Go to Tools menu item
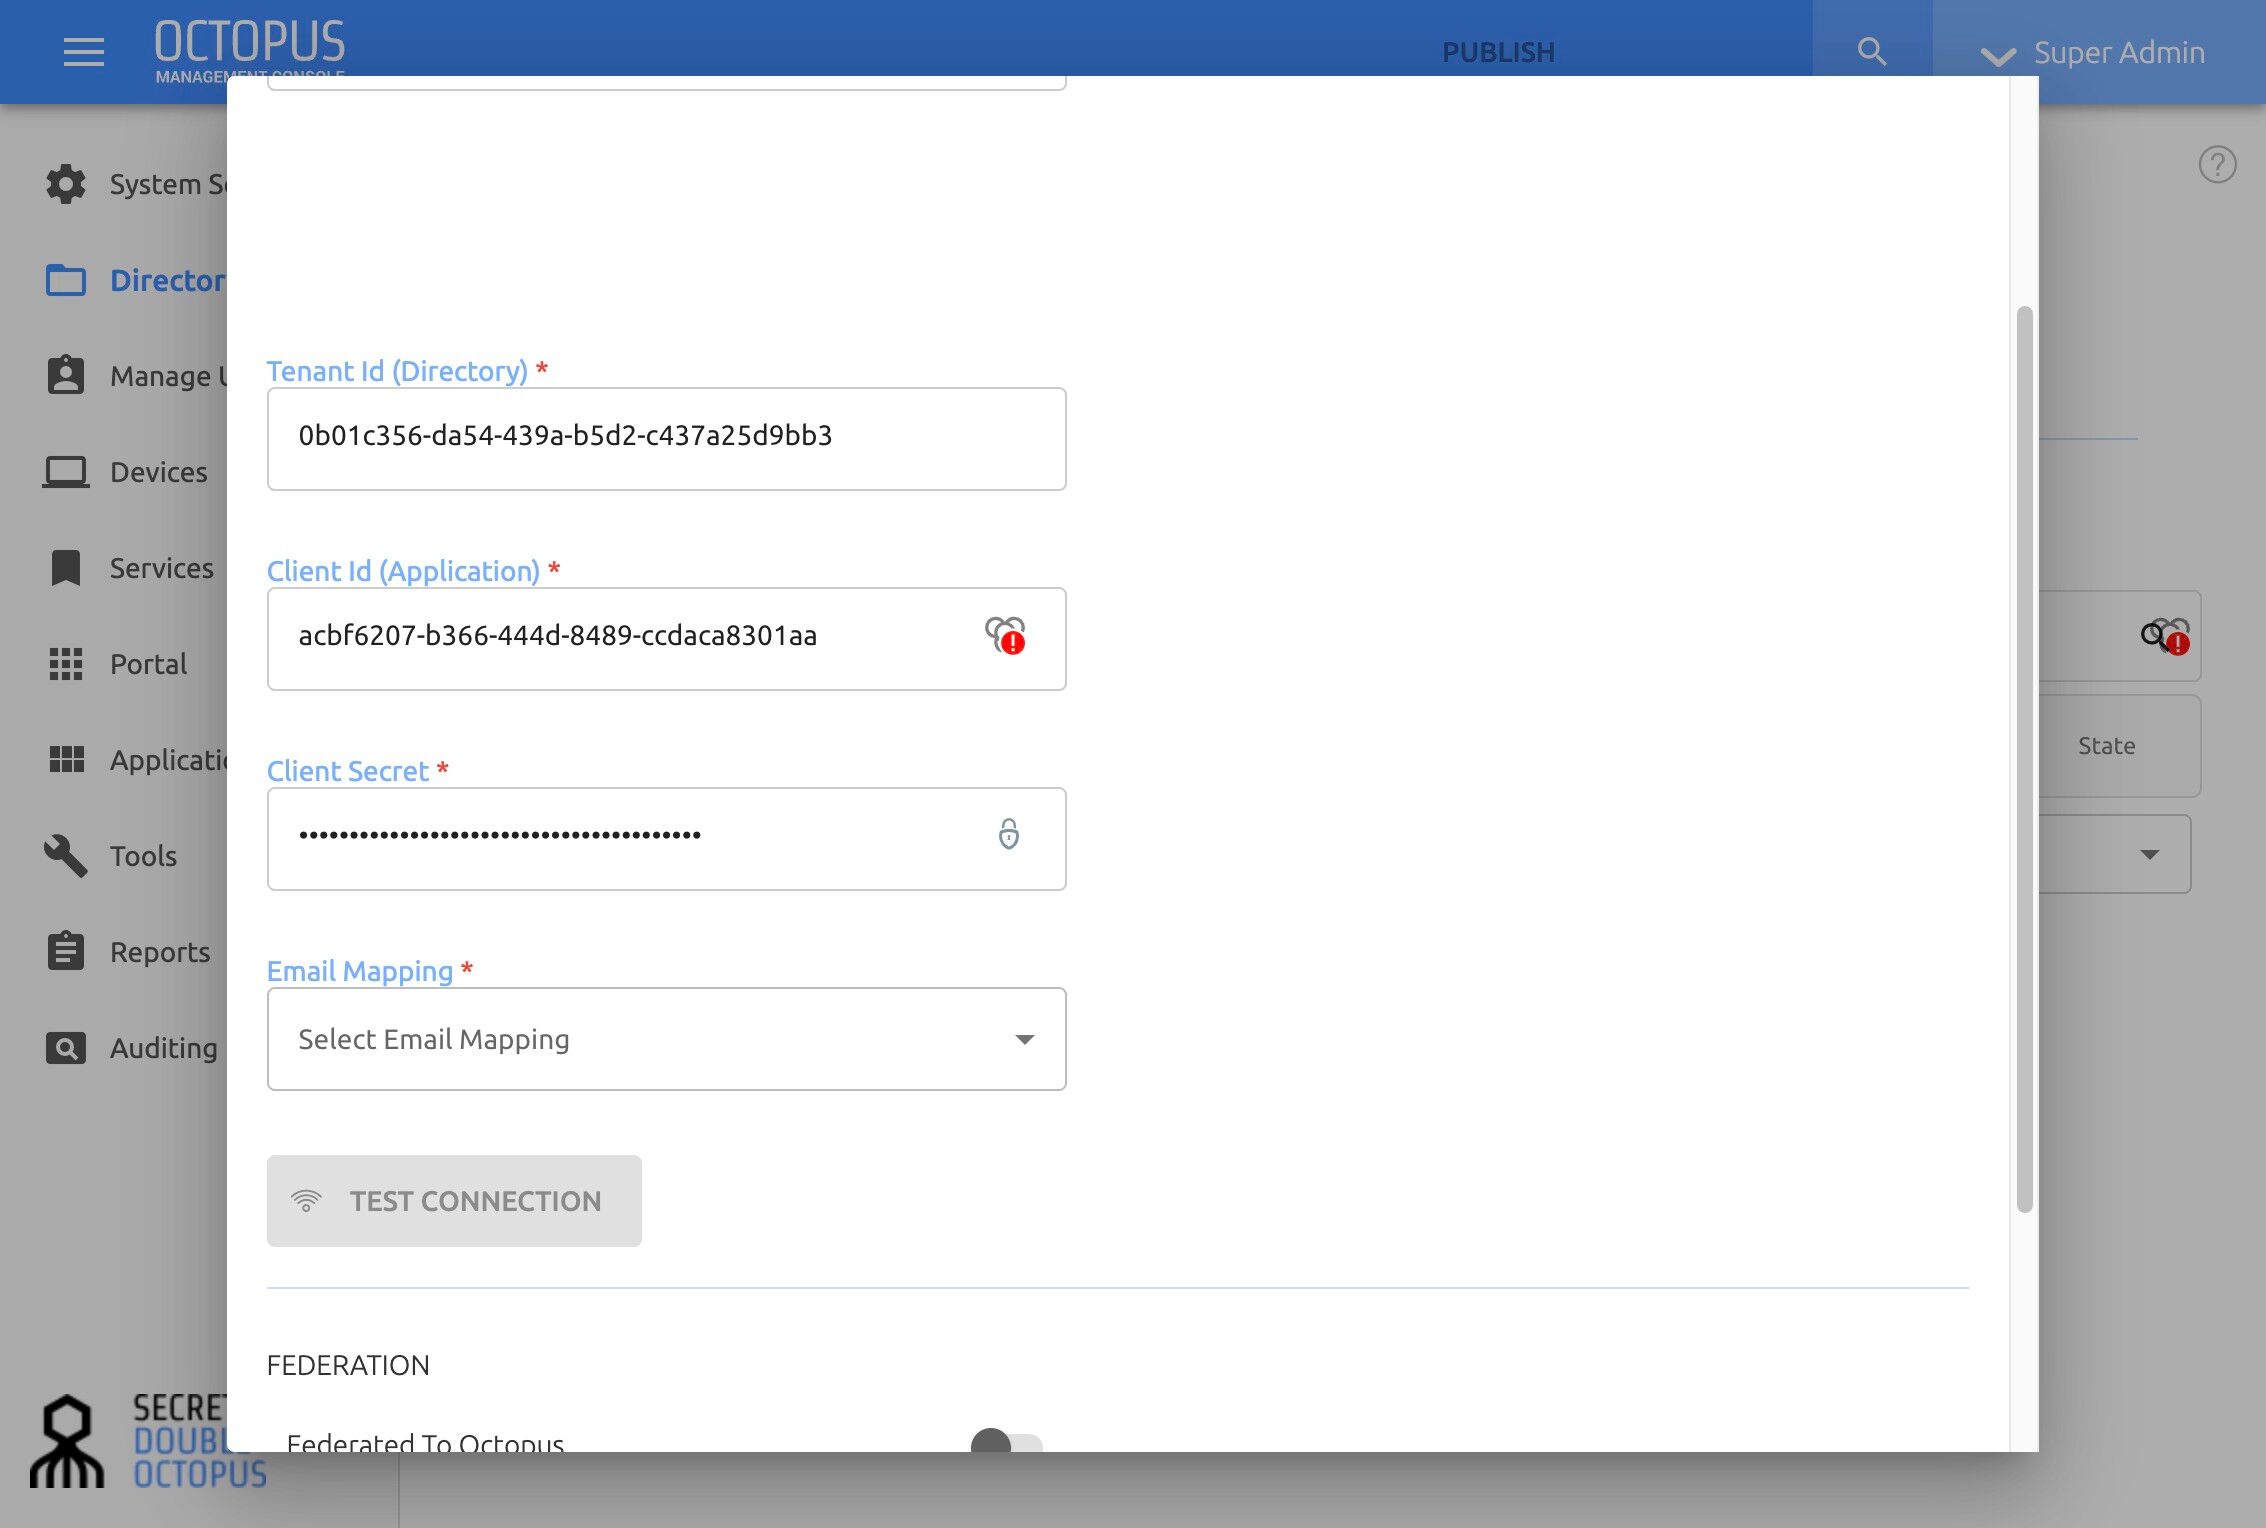 143,856
